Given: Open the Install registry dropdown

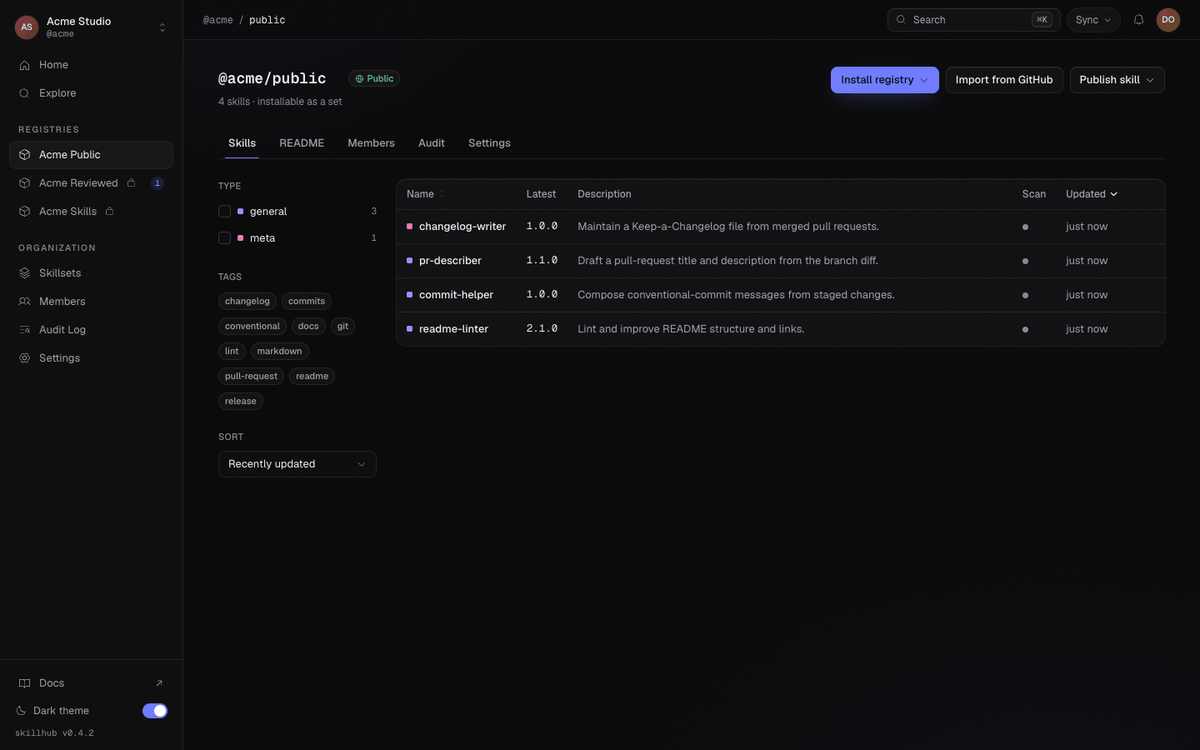Looking at the screenshot, I should [885, 80].
